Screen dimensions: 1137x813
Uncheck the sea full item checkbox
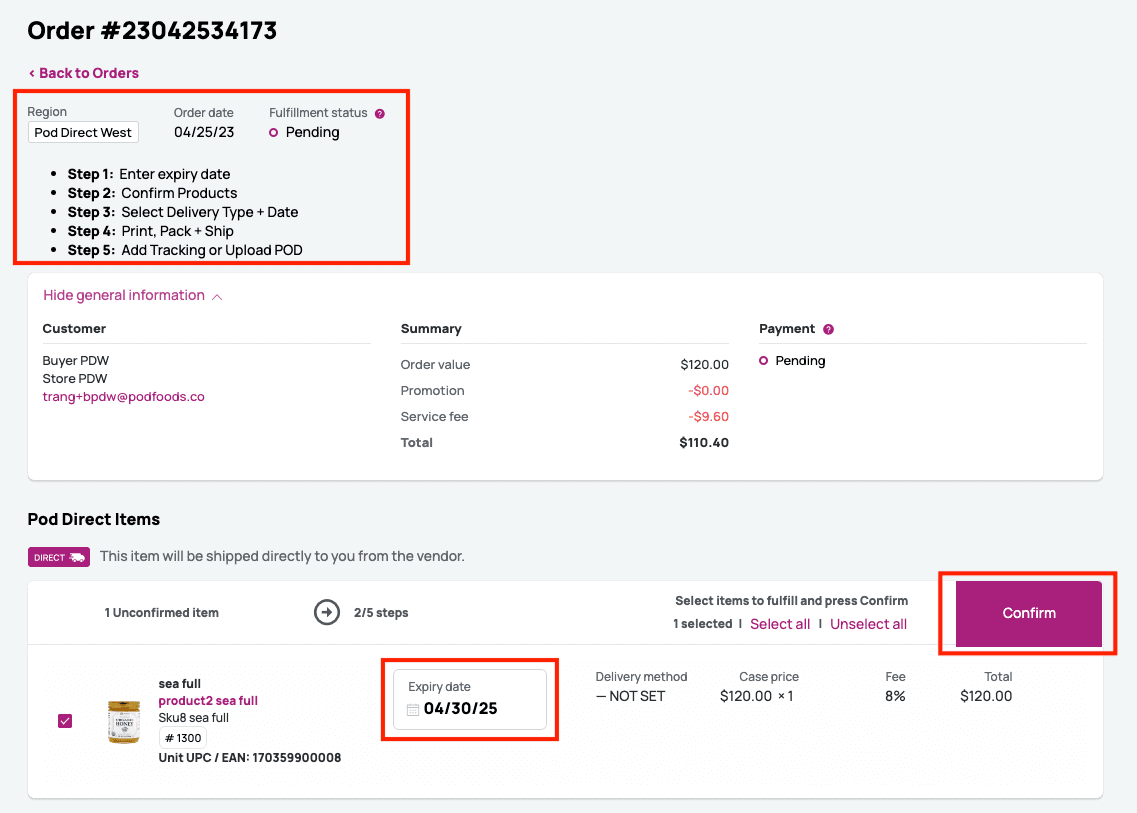tap(65, 721)
